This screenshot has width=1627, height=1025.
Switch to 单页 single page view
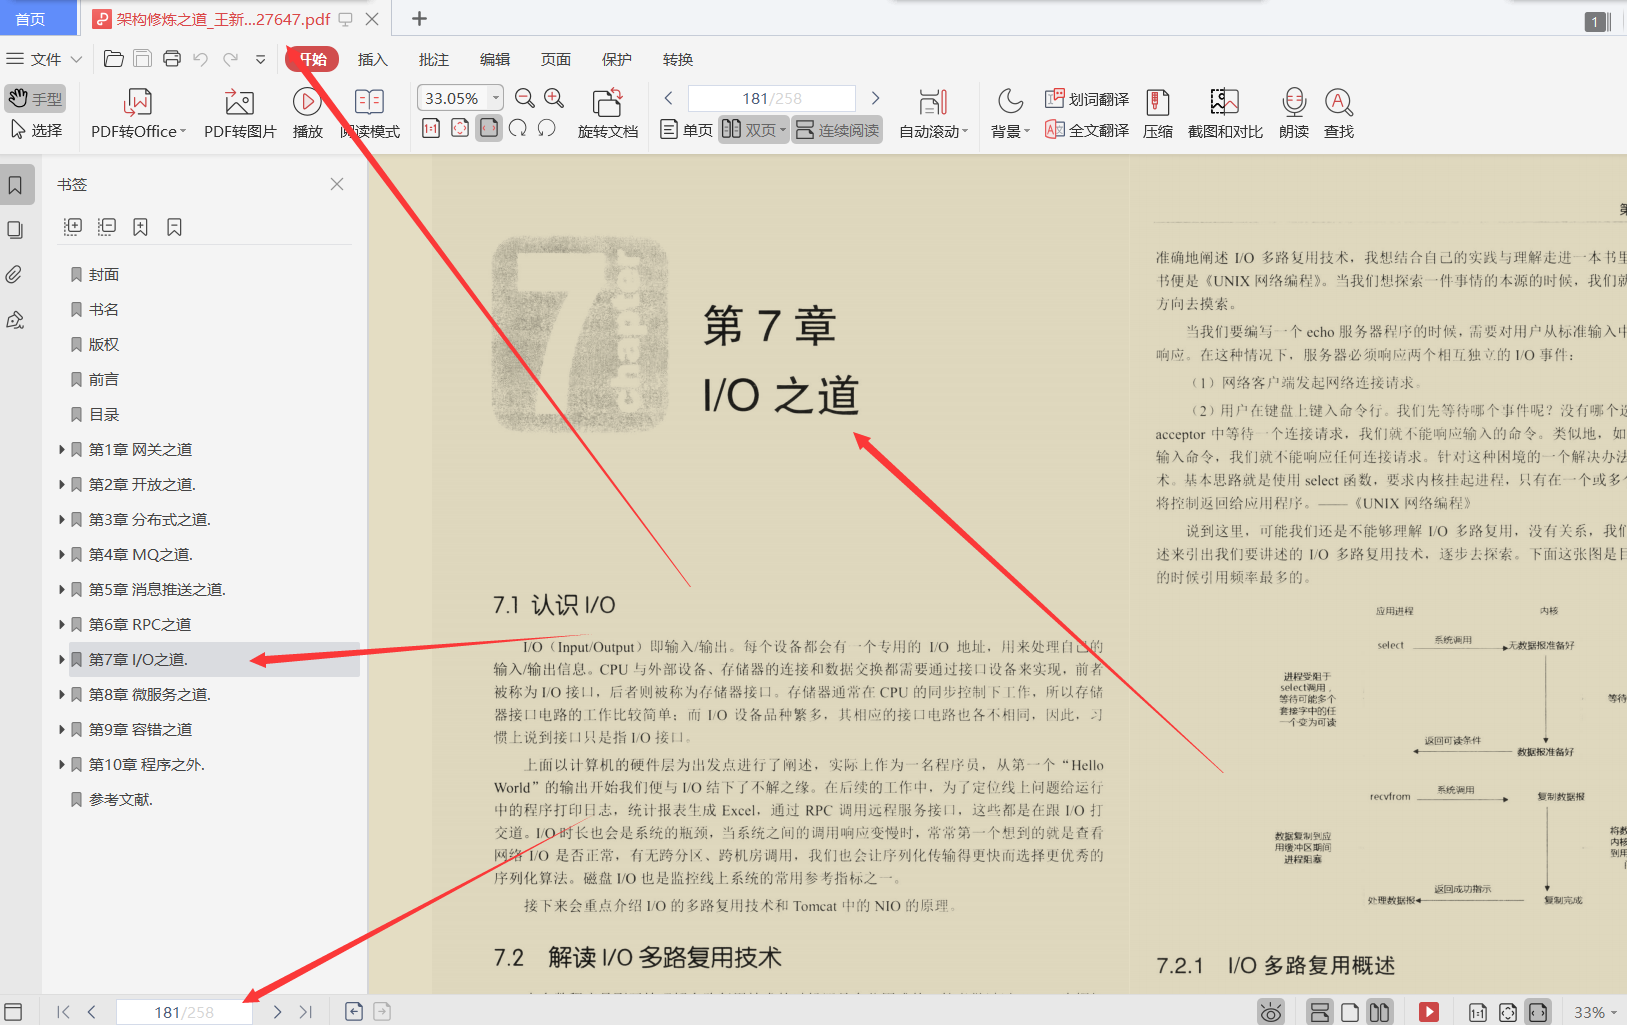click(x=687, y=130)
